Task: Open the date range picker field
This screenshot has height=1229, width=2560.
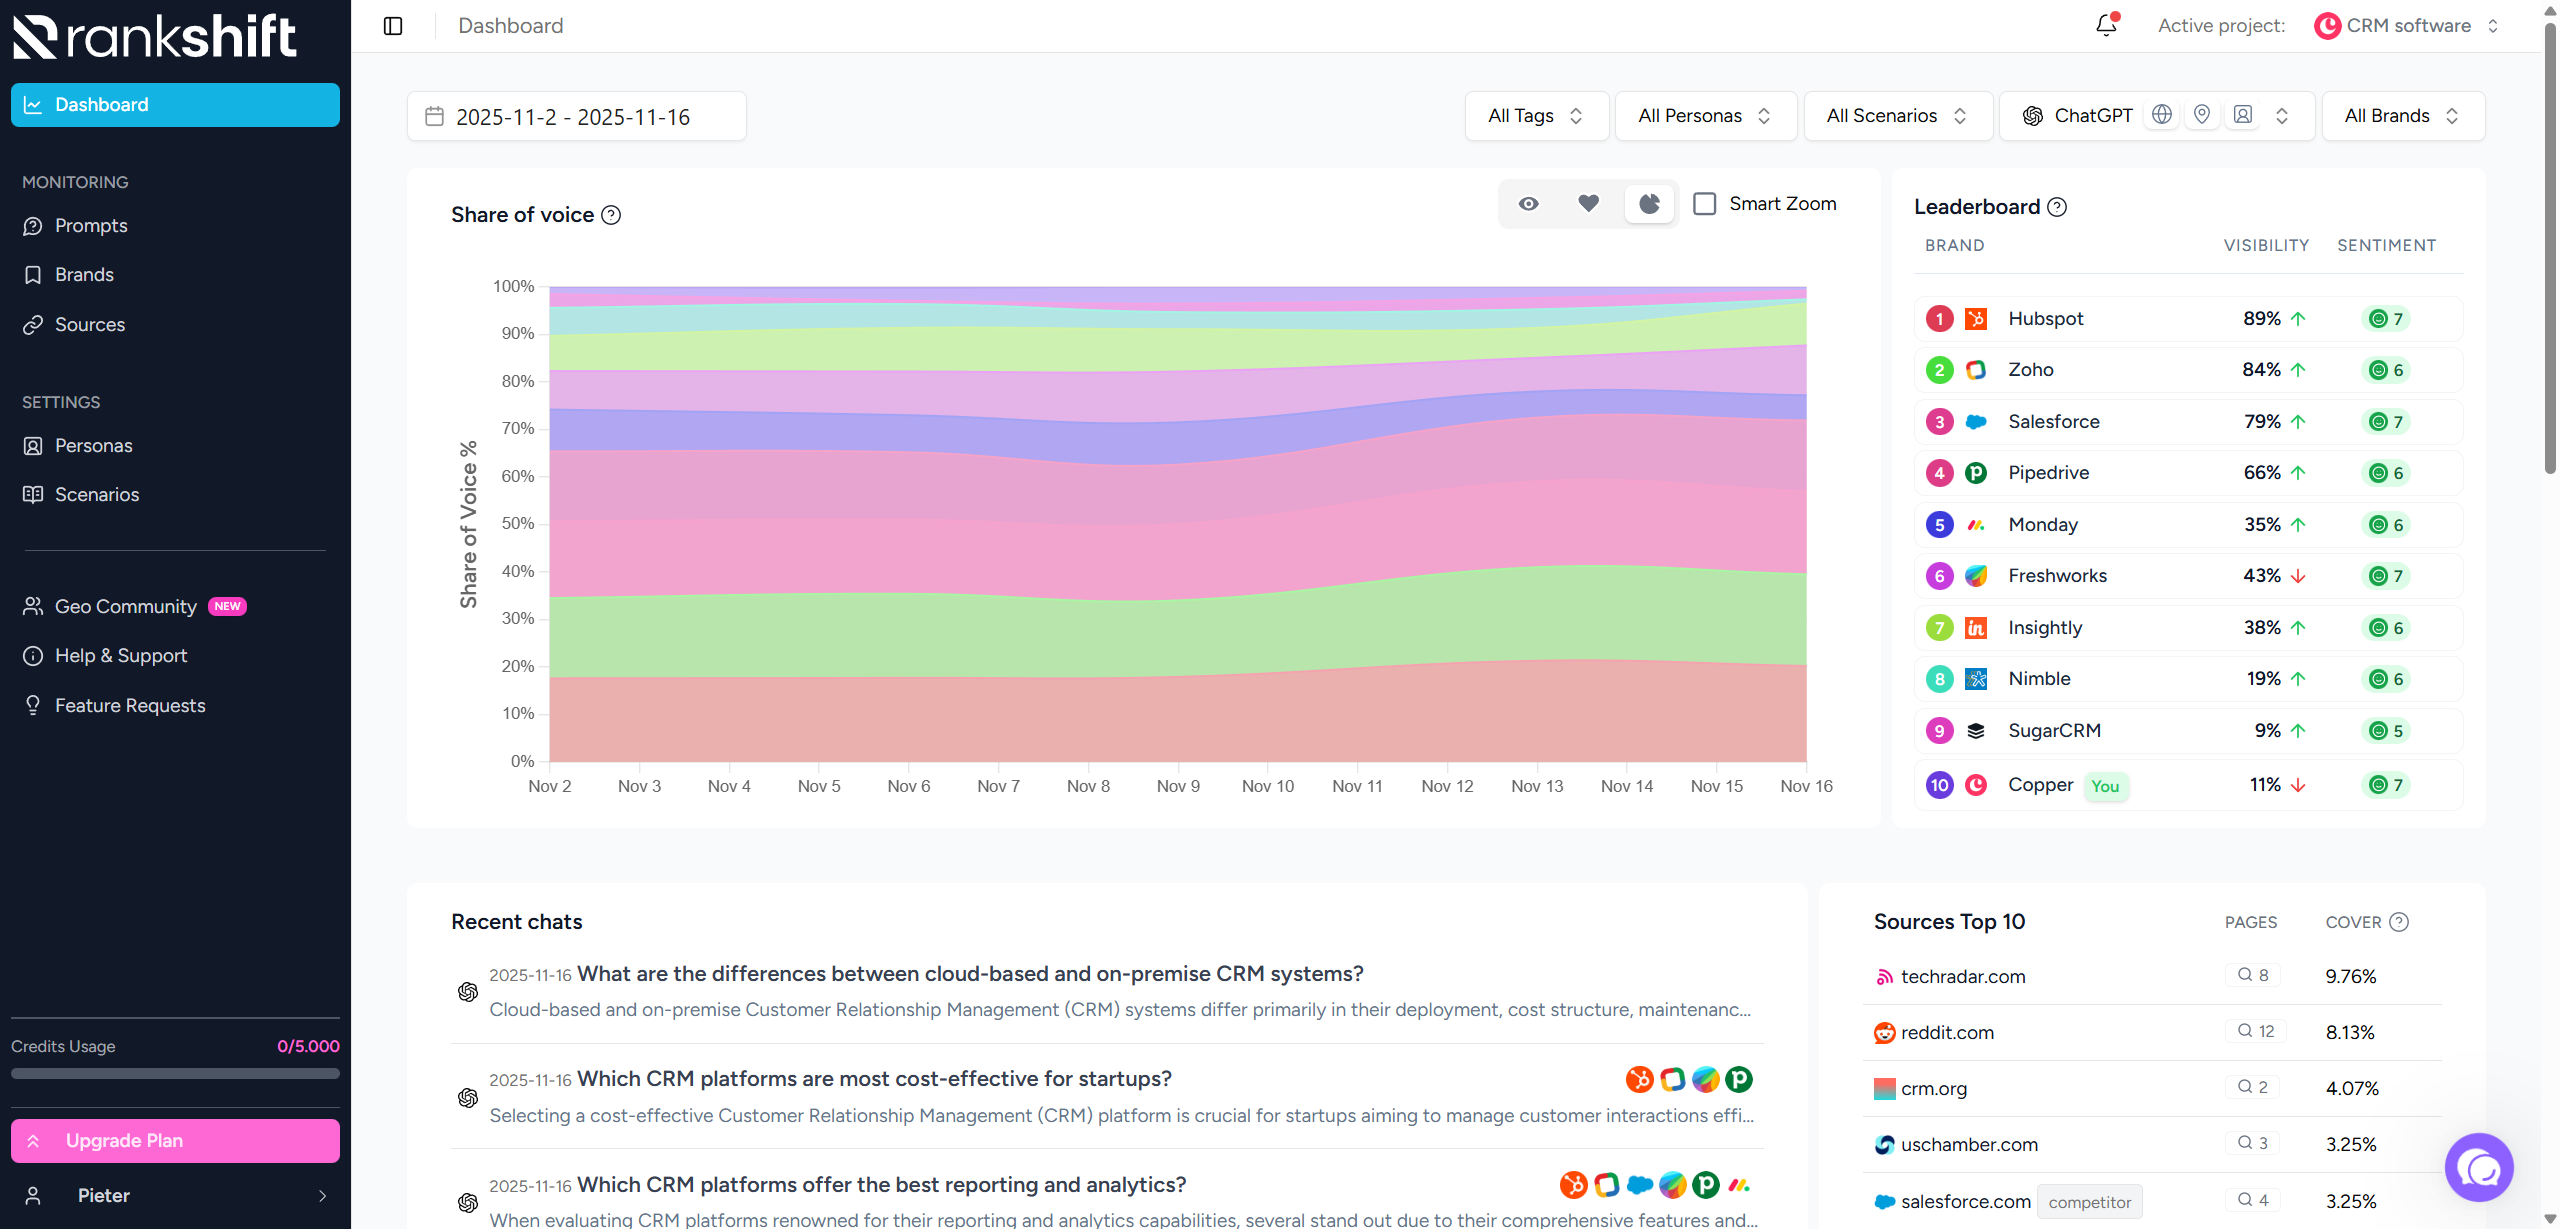Action: (576, 115)
